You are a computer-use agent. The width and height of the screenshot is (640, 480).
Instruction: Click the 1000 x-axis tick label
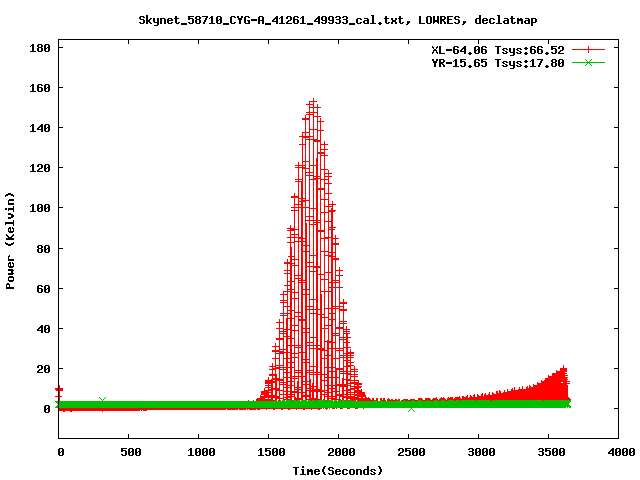(201, 452)
